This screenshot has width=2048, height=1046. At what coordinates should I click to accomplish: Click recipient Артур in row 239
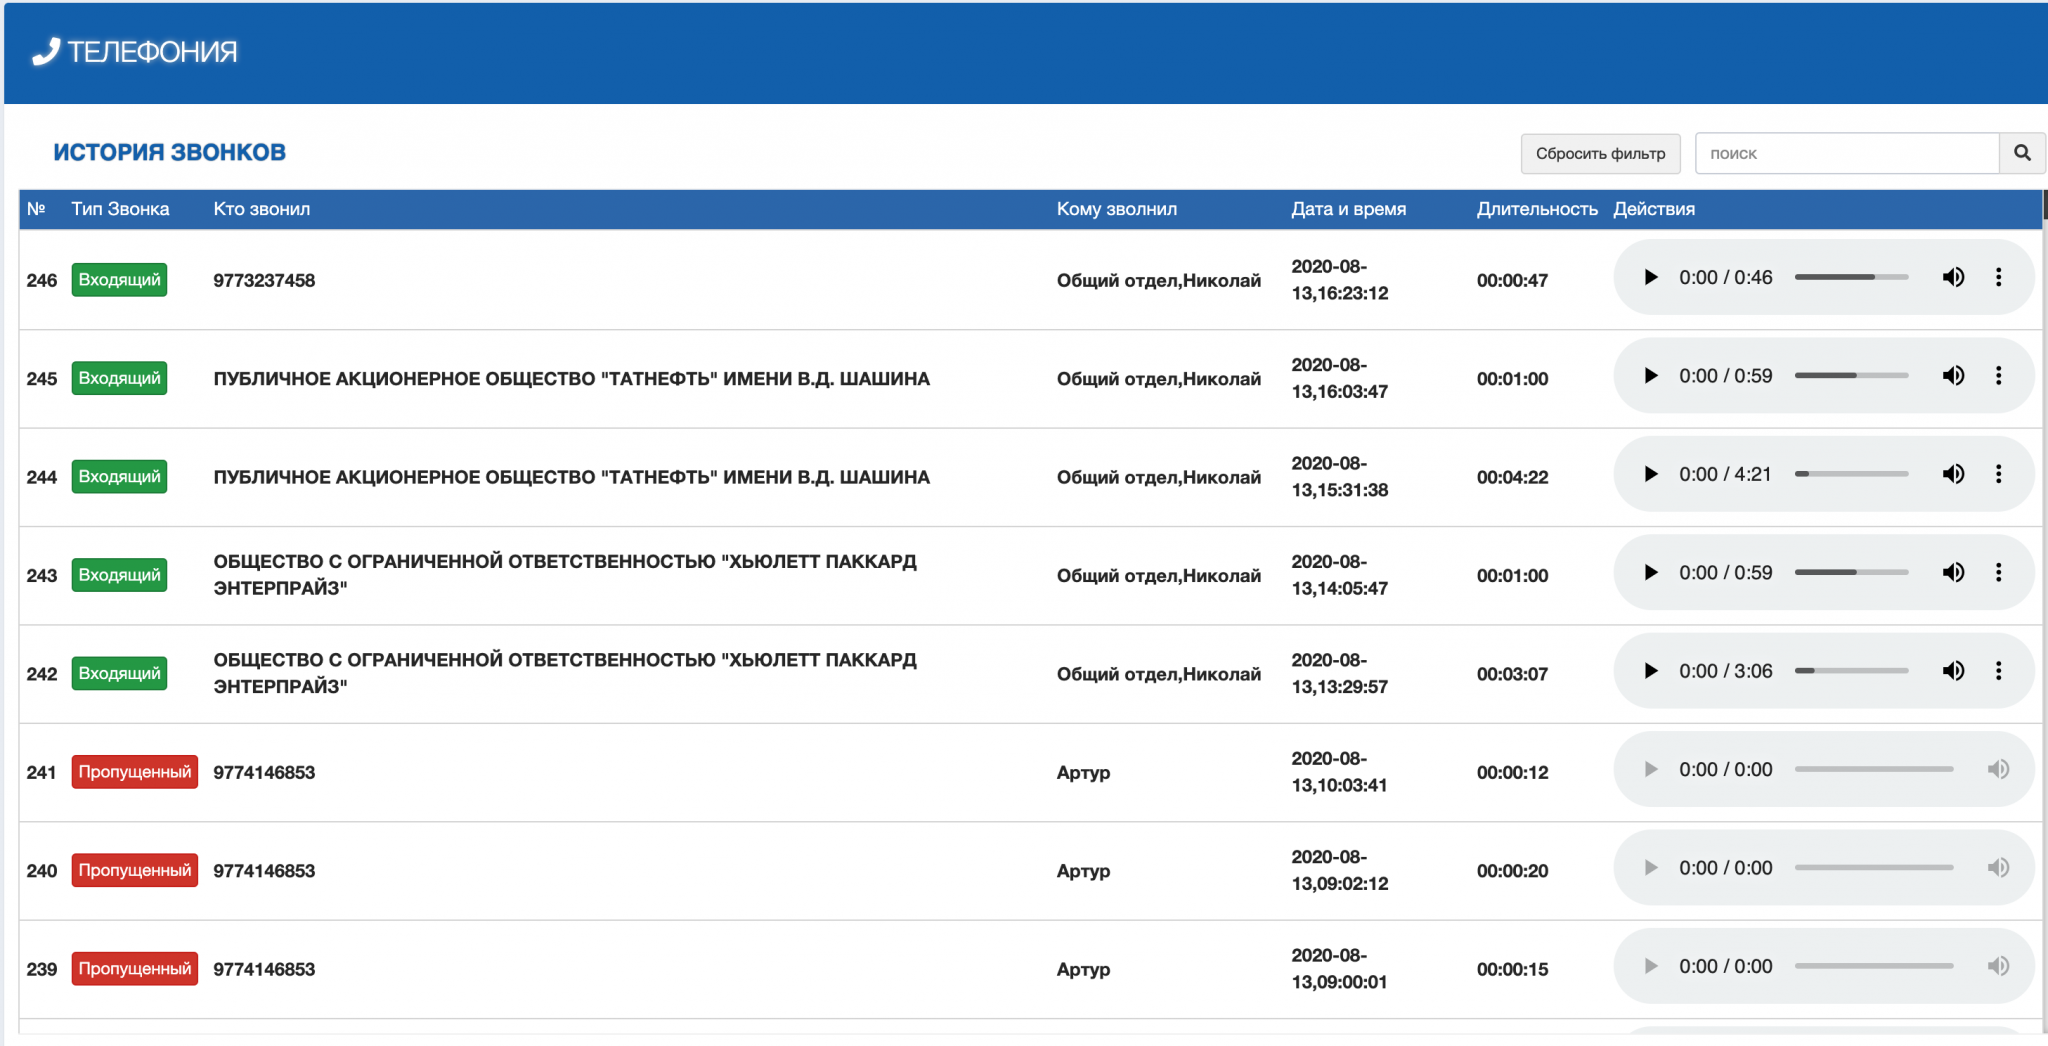pyautogui.click(x=1083, y=969)
